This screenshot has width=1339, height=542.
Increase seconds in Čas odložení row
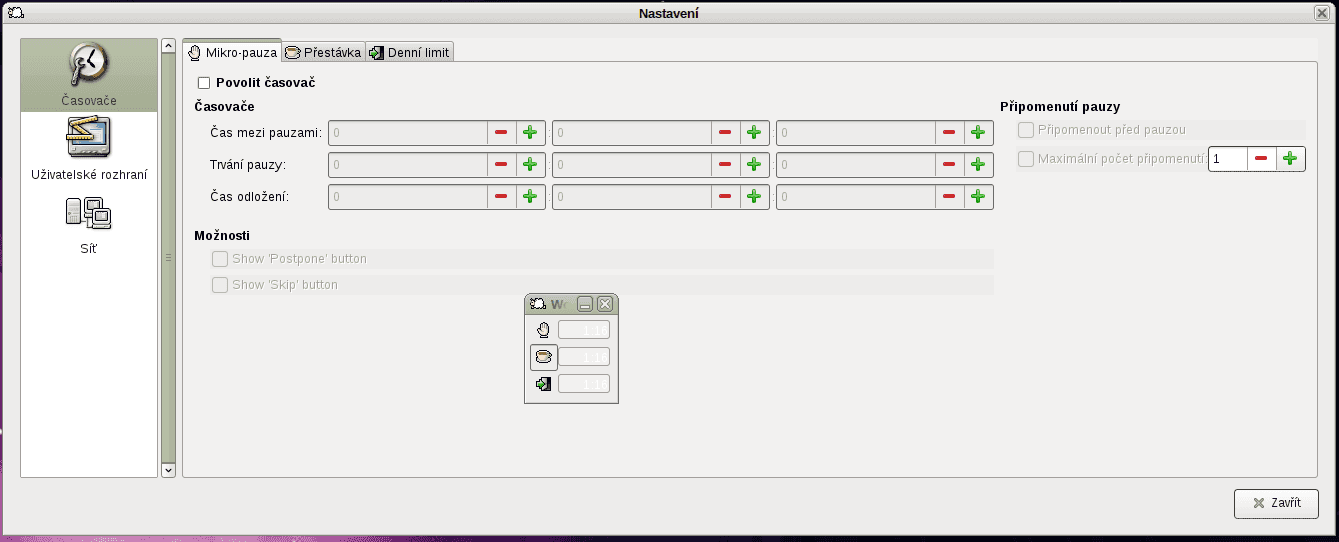tap(978, 197)
